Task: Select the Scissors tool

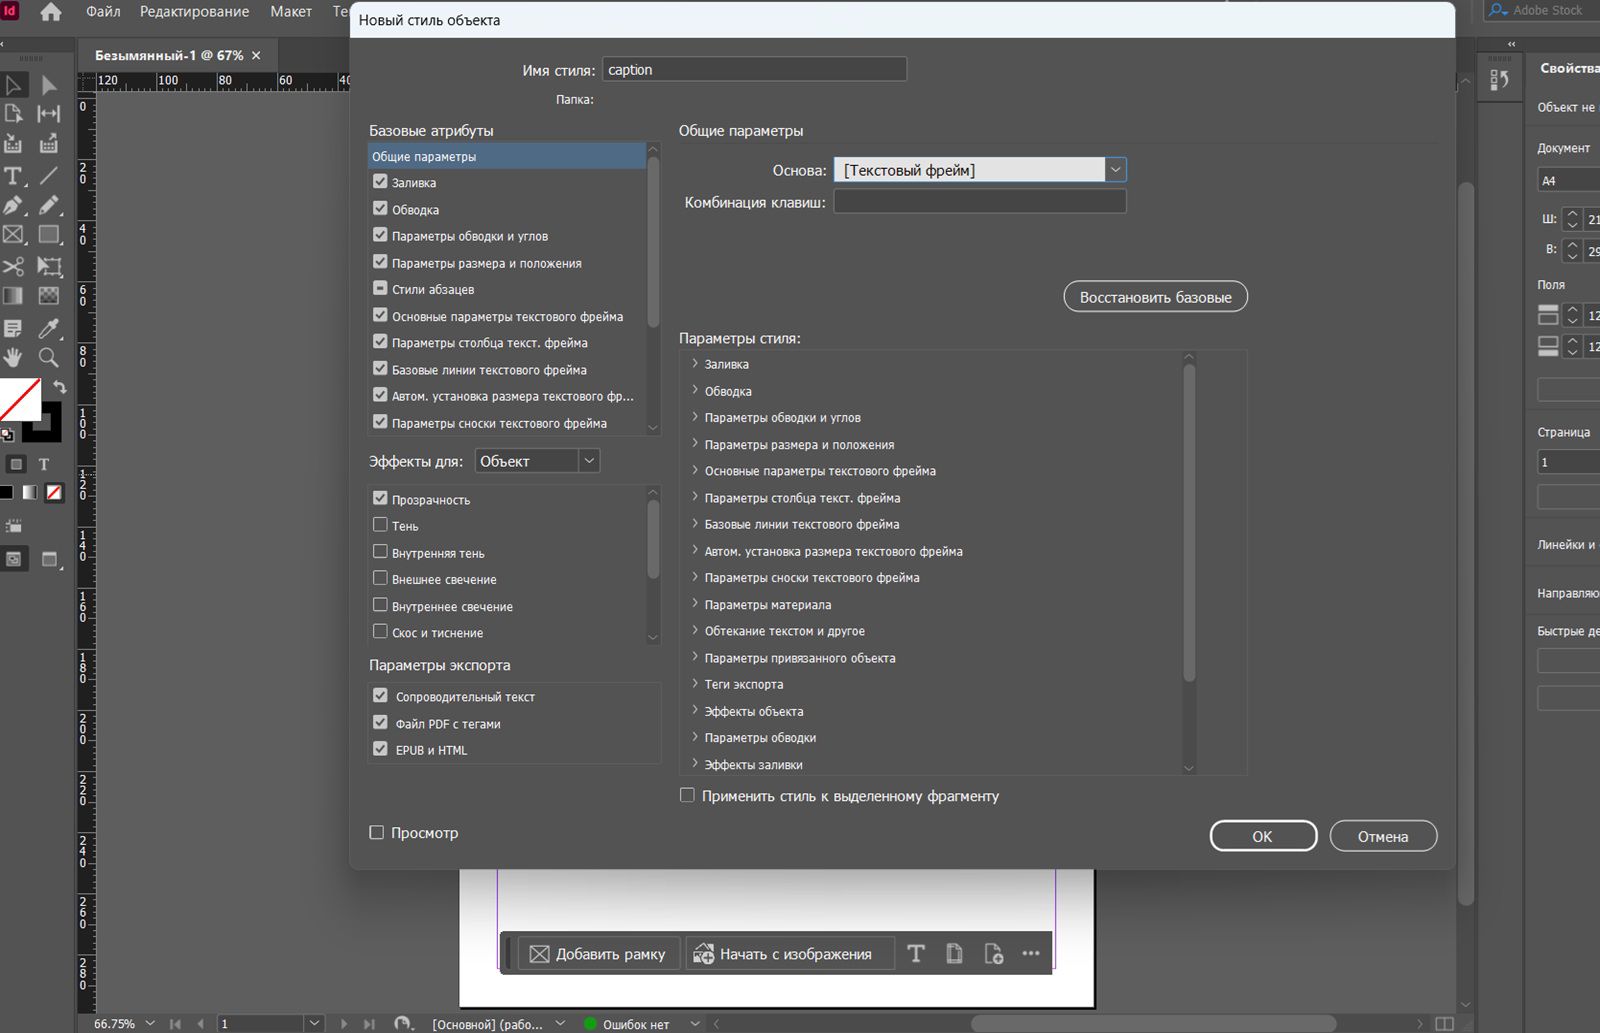Action: 14,266
